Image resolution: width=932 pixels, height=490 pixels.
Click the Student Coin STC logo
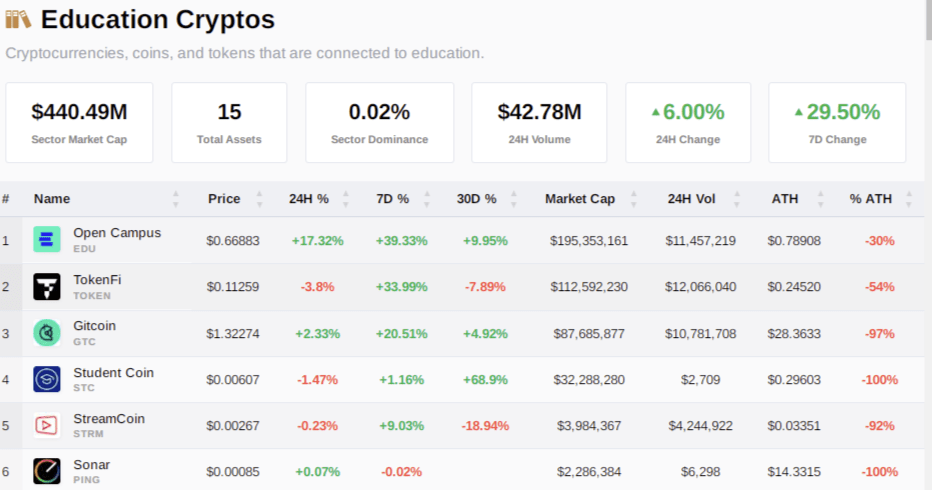tap(46, 379)
